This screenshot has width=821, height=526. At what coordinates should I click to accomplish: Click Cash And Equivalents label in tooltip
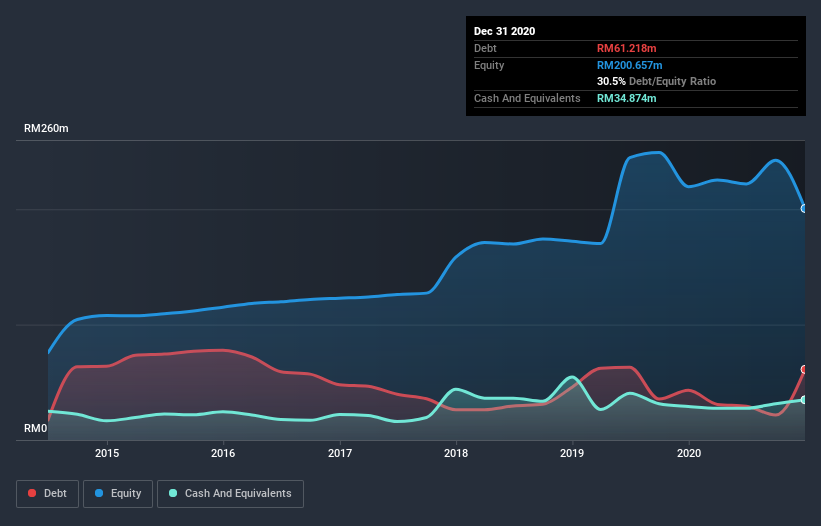(527, 98)
